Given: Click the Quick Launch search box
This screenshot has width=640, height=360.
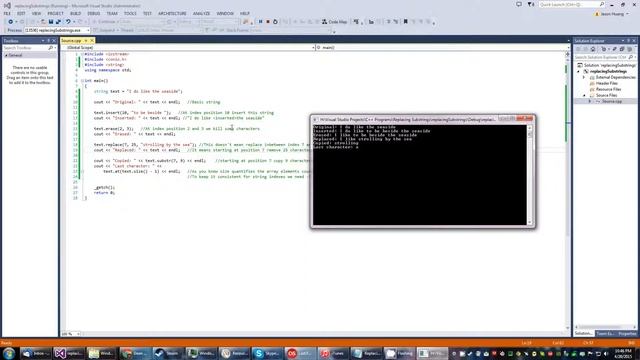Looking at the screenshot, I should pyautogui.click(x=571, y=4).
